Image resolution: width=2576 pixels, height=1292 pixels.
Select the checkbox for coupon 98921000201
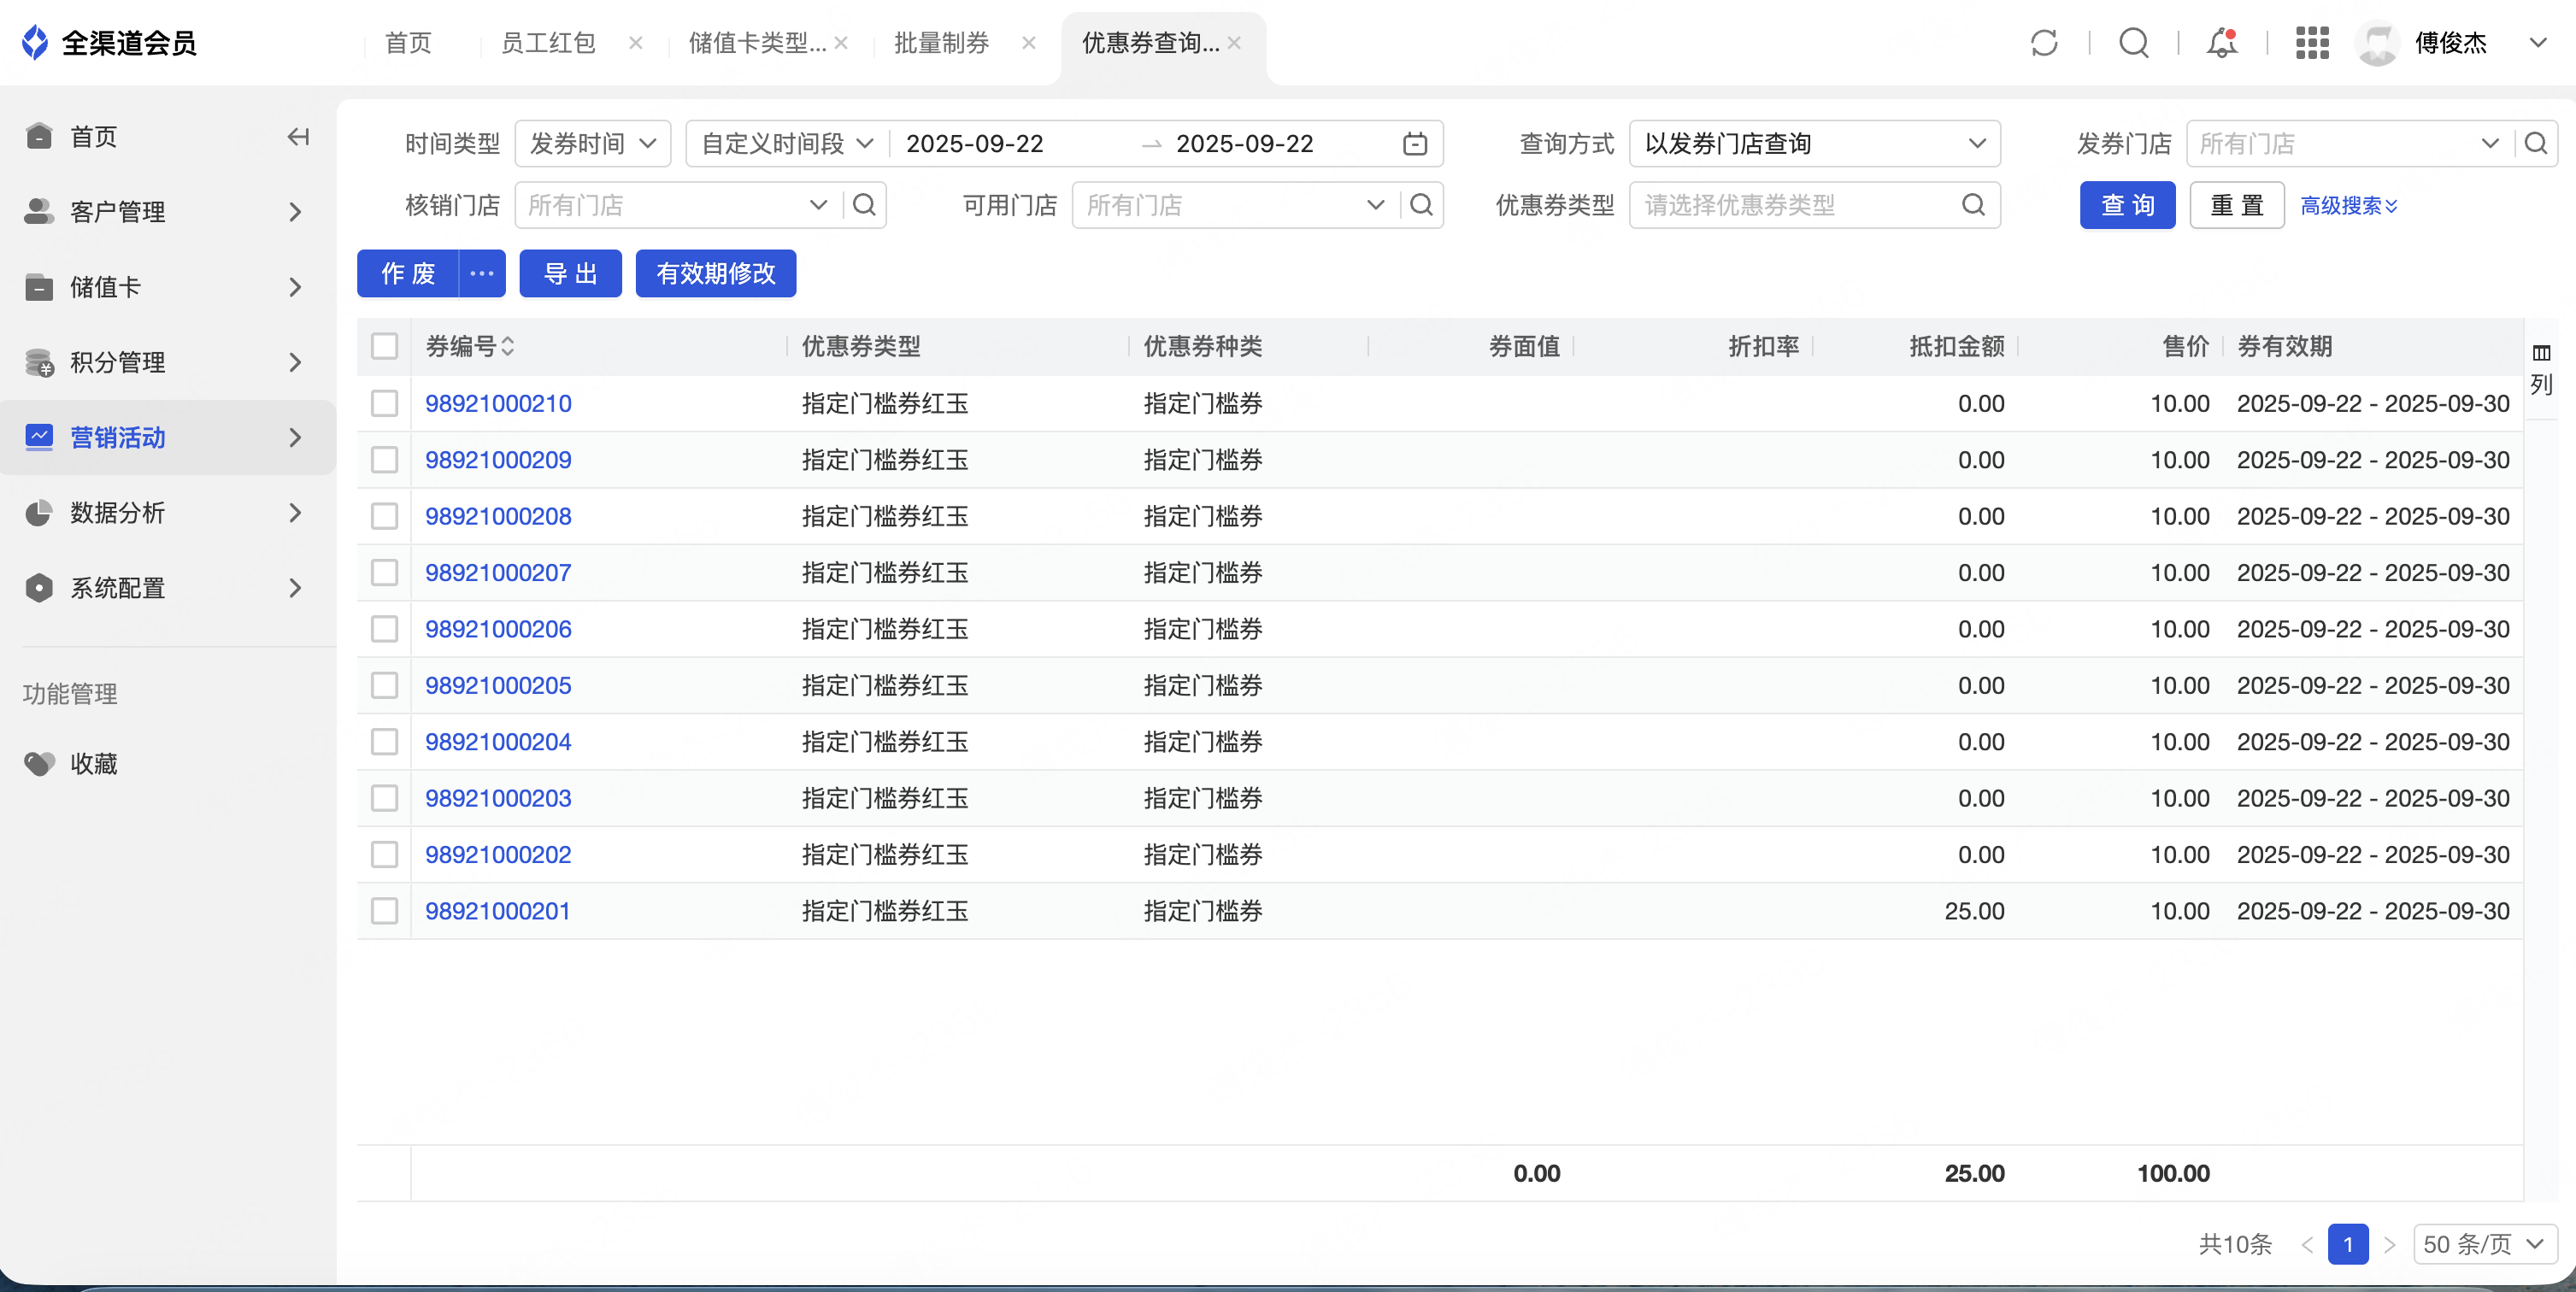[385, 911]
